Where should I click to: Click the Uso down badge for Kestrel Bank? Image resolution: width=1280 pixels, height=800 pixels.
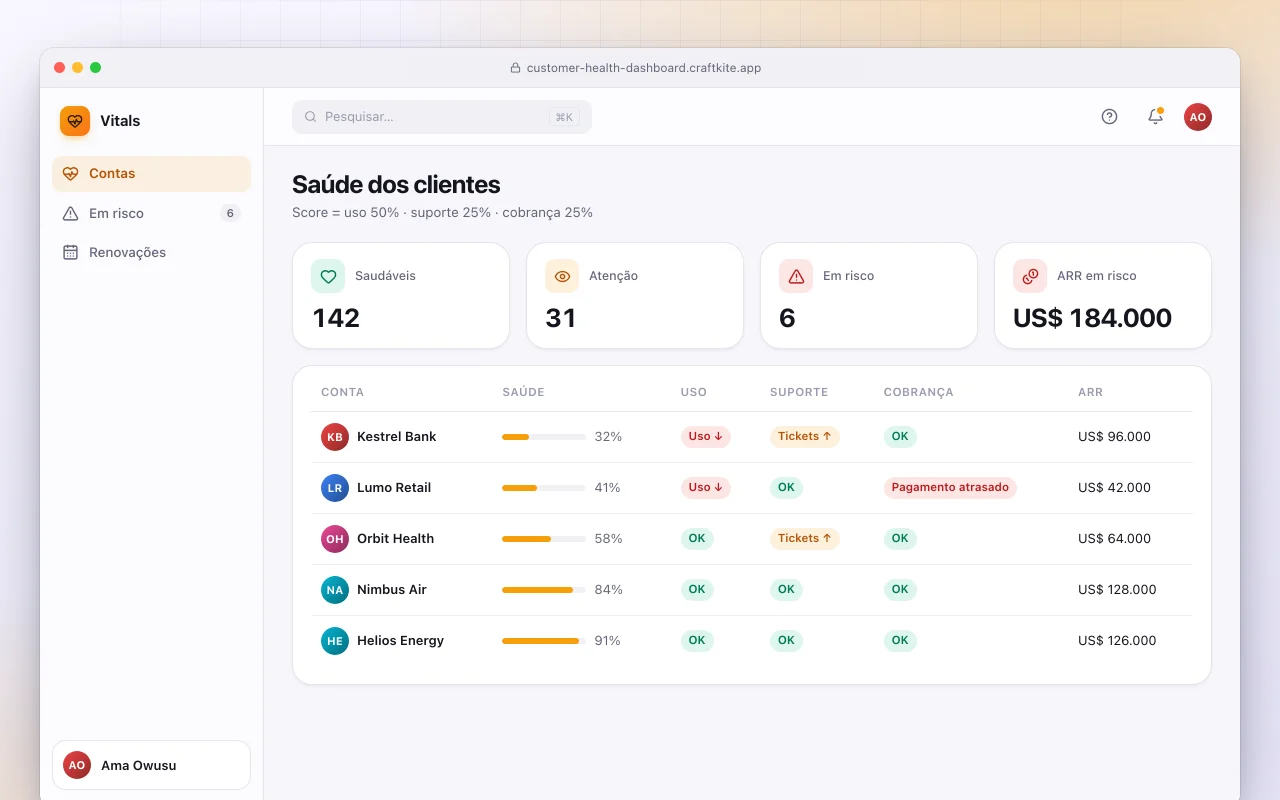coord(706,437)
